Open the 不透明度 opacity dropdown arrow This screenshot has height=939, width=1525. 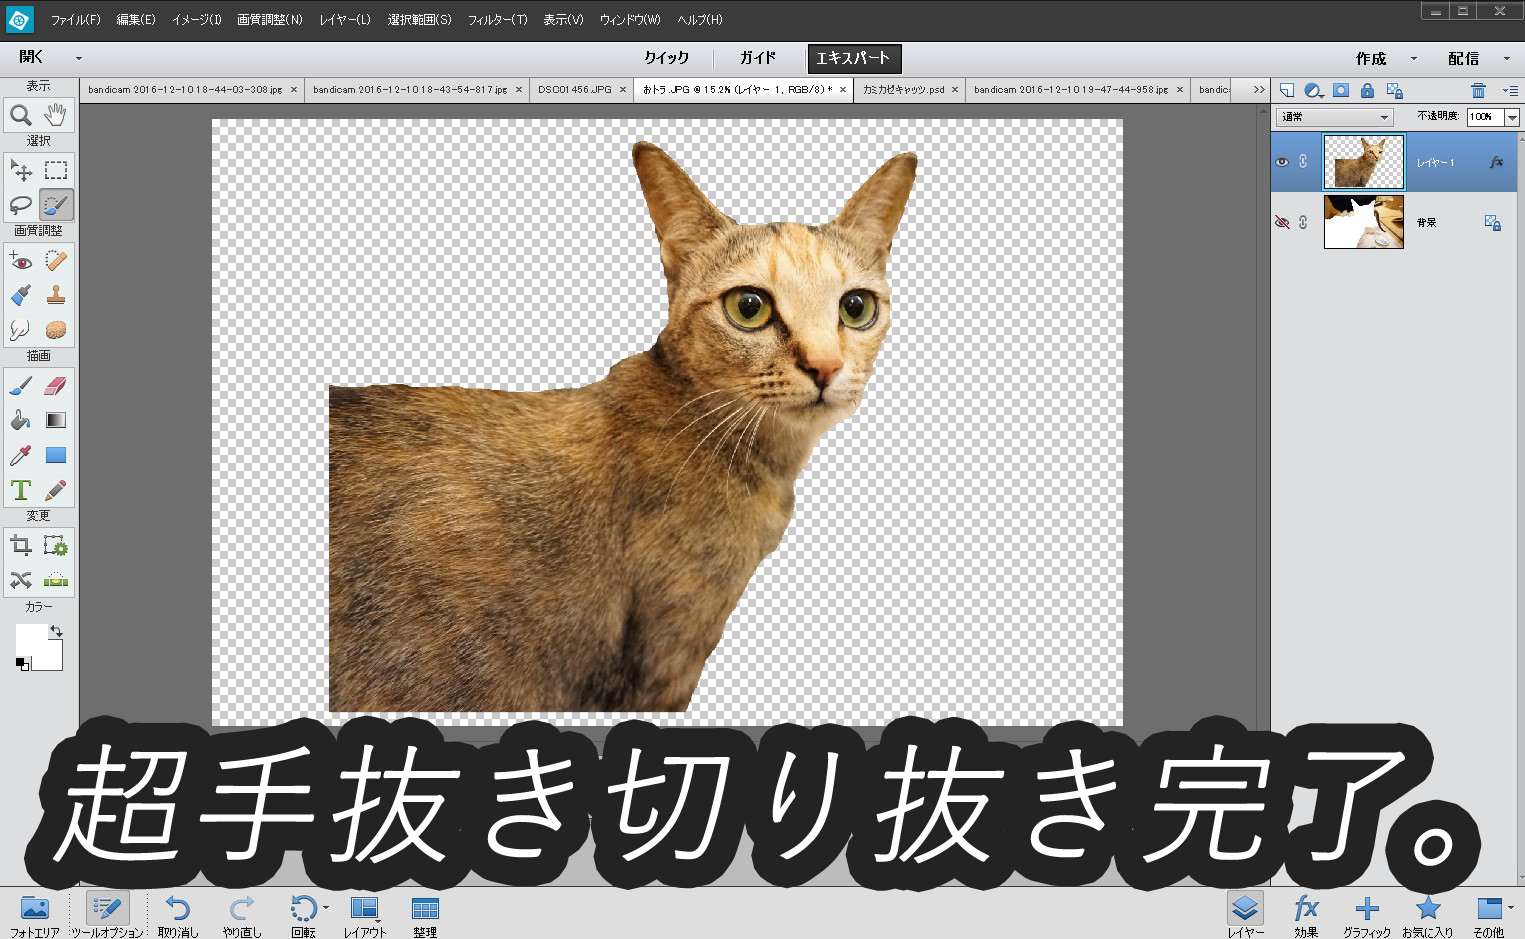[x=1512, y=117]
